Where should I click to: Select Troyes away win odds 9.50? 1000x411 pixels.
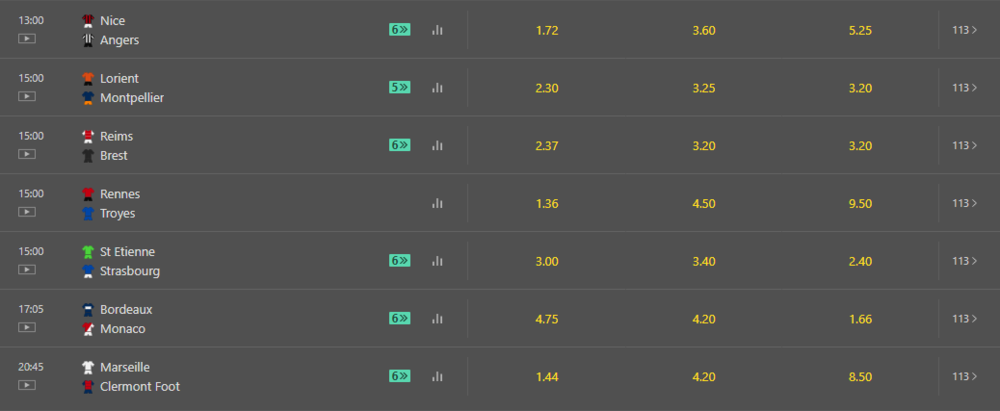pos(860,203)
